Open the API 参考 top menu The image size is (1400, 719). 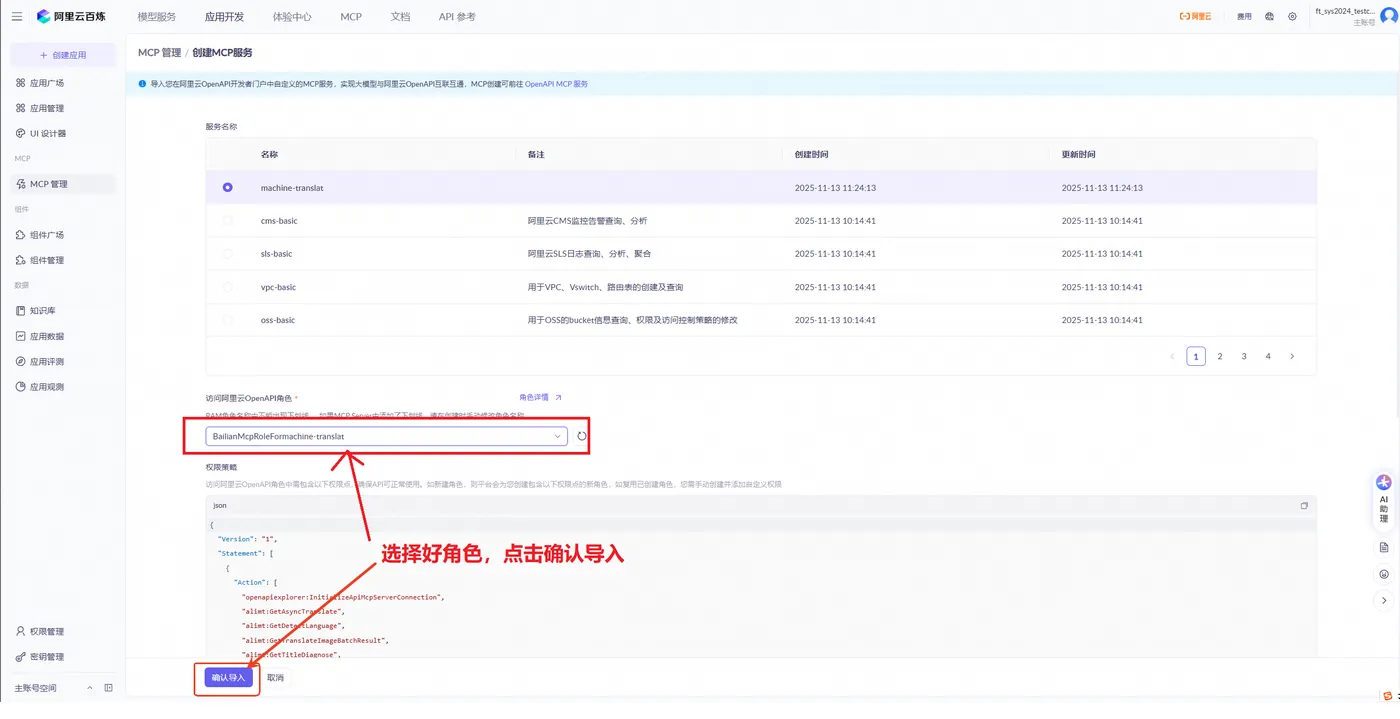pos(457,17)
